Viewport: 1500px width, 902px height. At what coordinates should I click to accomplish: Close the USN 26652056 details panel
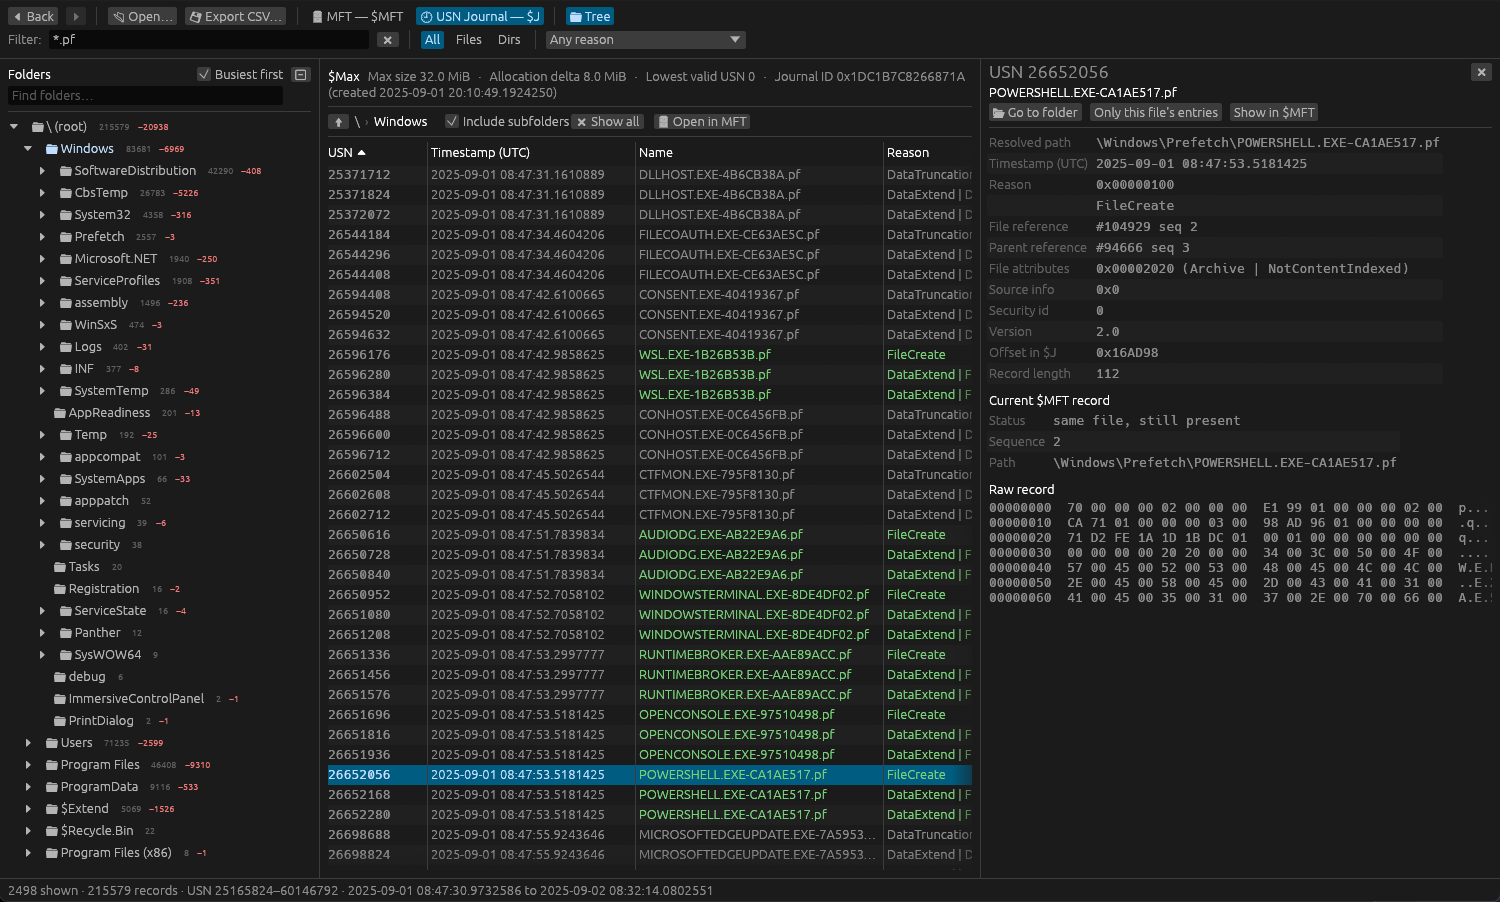1481,72
